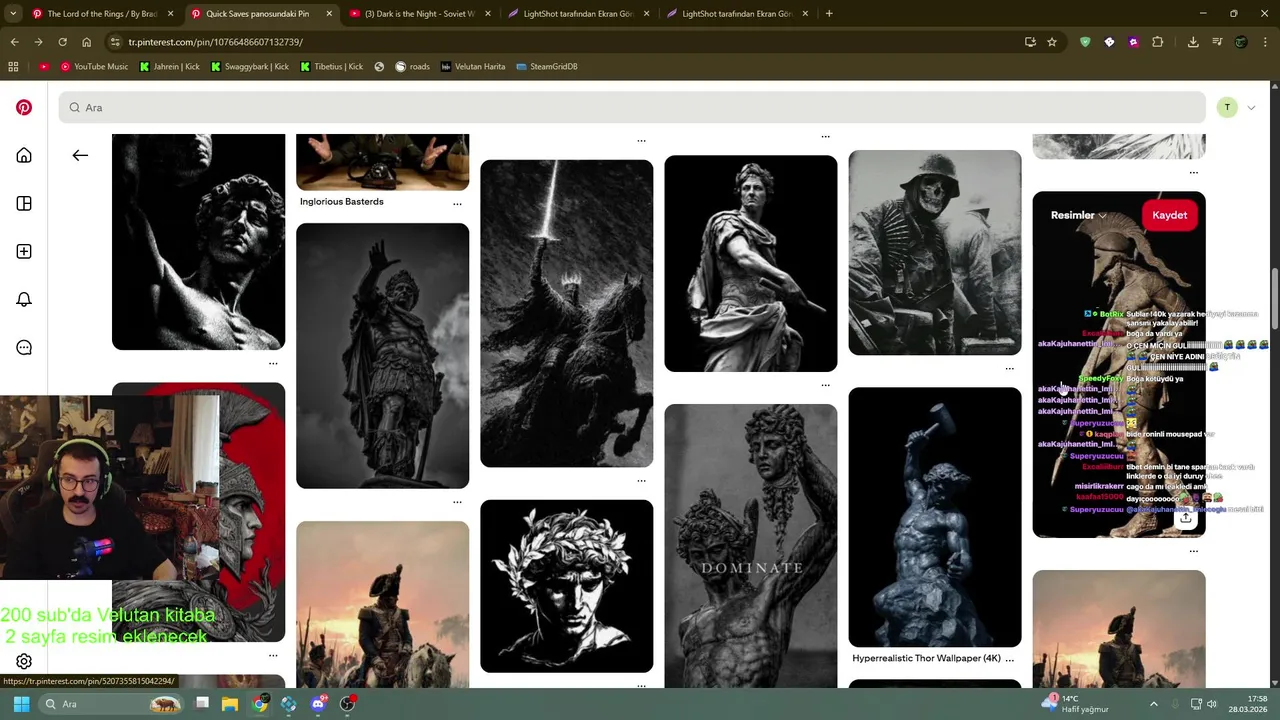Go to Pinterest home feed icon
The height and width of the screenshot is (720, 1280).
pos(24,155)
